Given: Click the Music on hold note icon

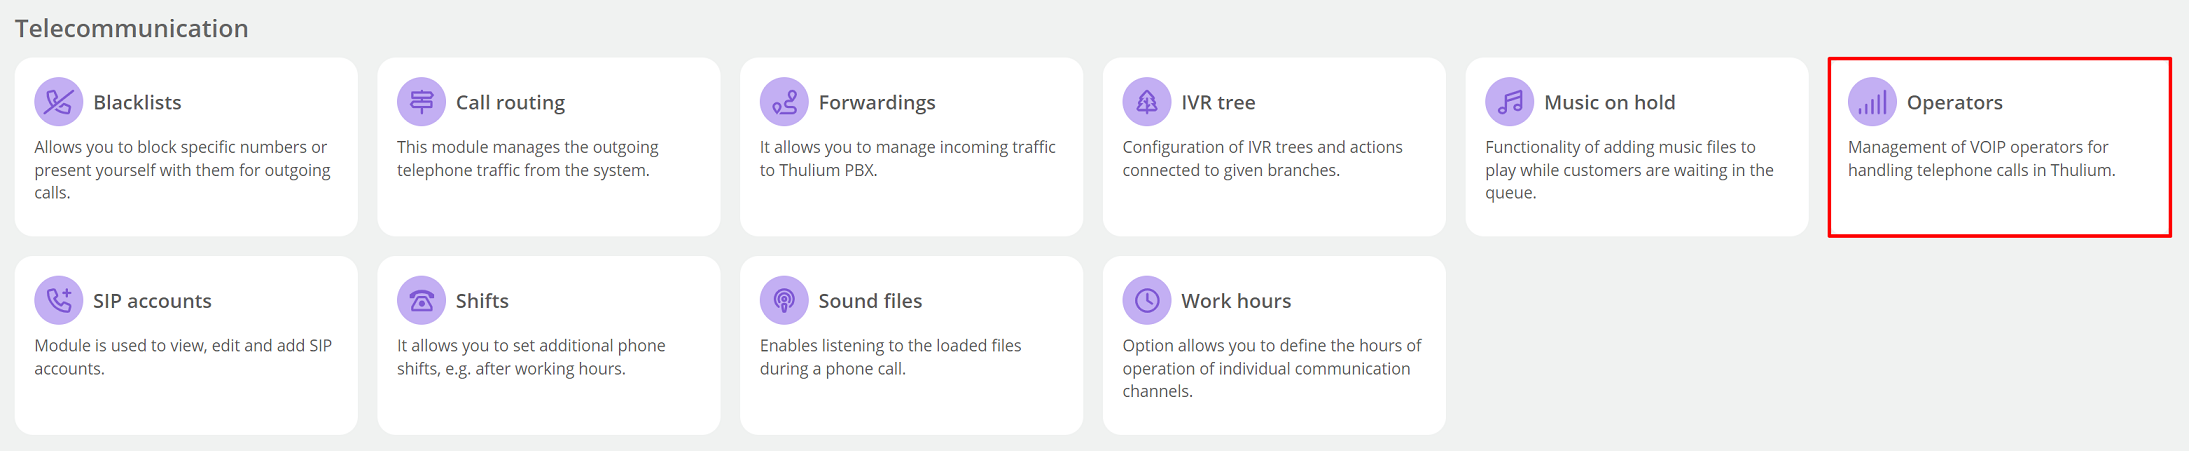Looking at the screenshot, I should click(1510, 102).
